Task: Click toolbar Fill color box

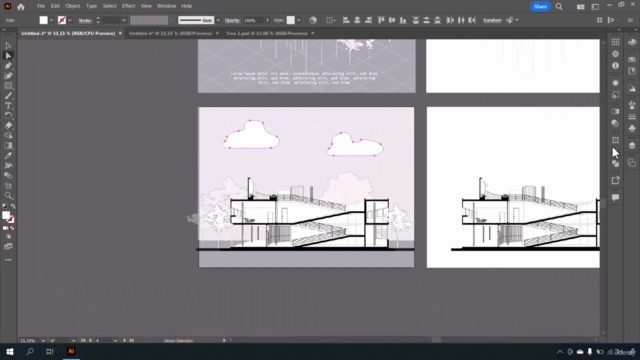Action: [x=6, y=215]
